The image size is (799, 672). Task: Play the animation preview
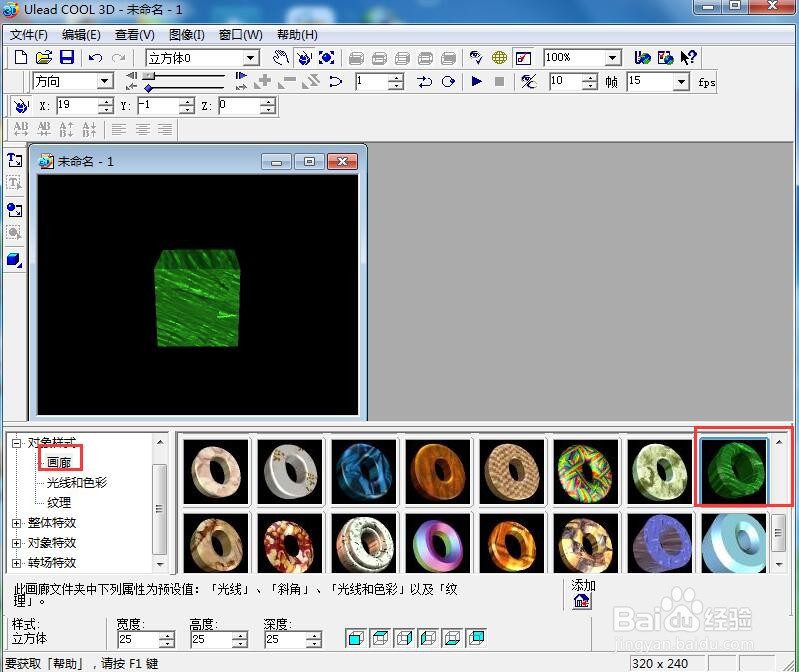pyautogui.click(x=476, y=81)
